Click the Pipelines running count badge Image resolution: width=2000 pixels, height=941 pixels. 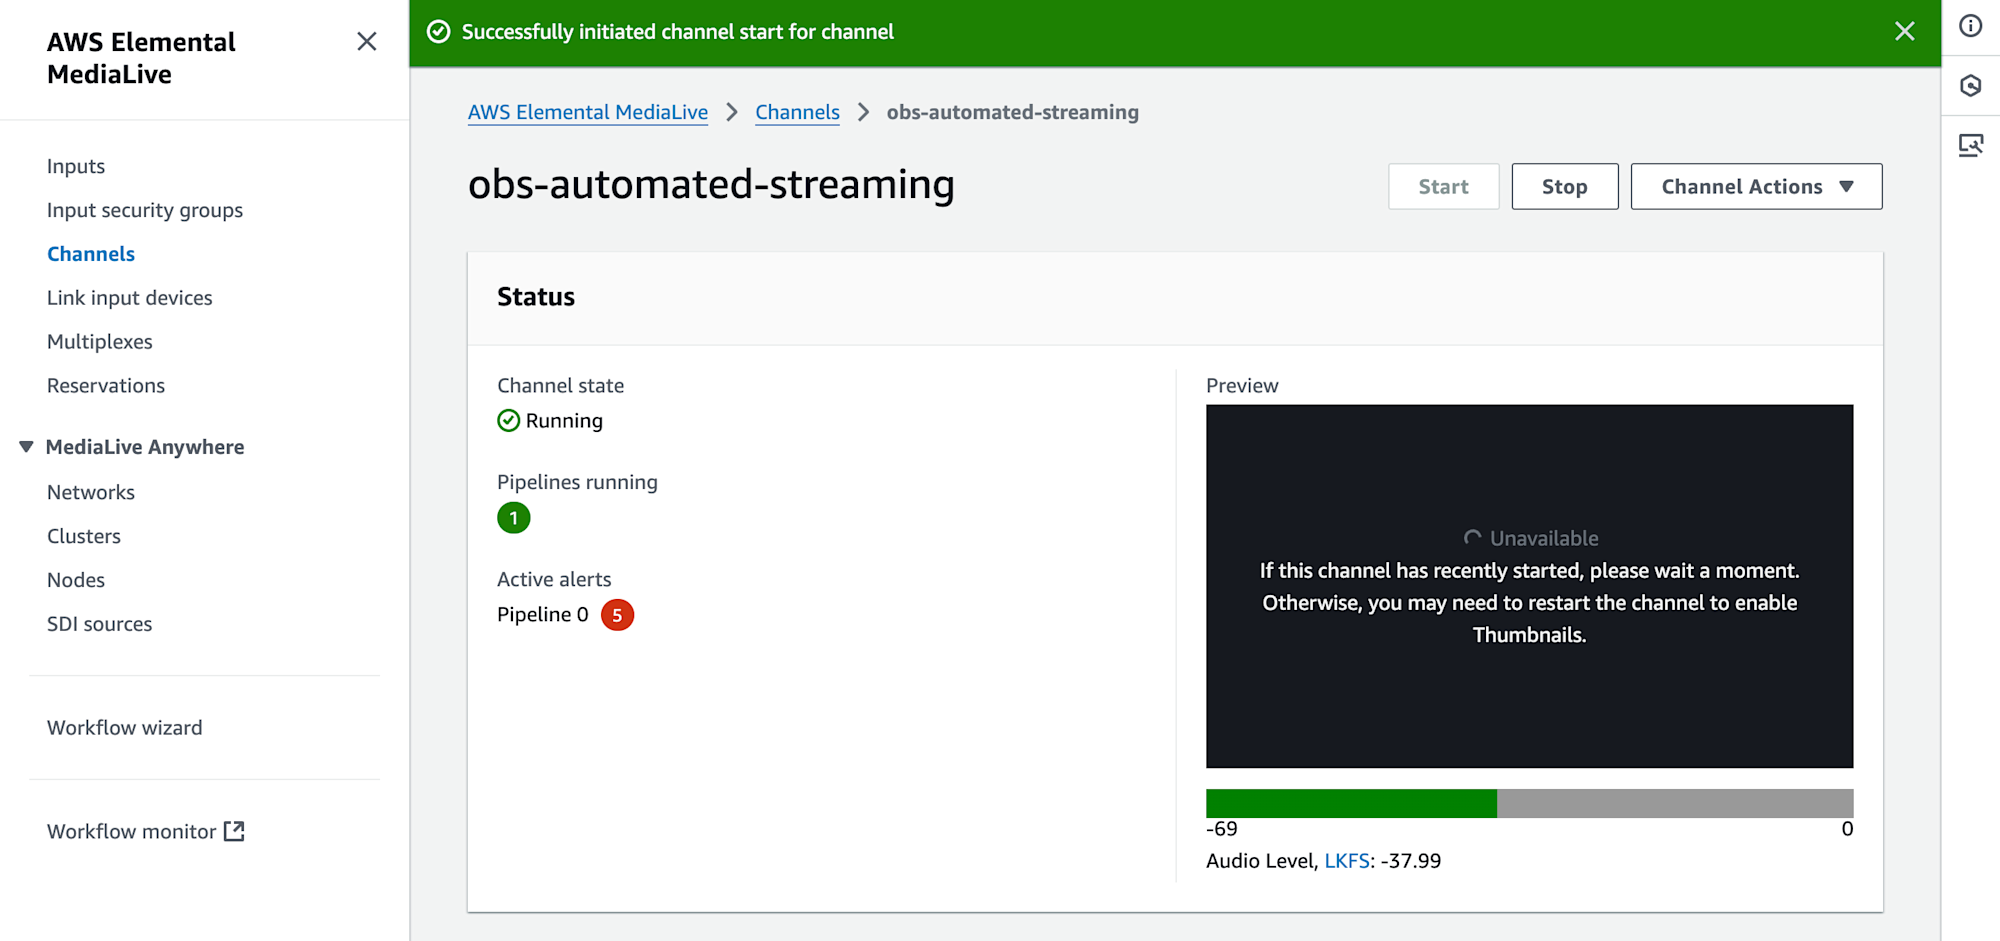[513, 518]
